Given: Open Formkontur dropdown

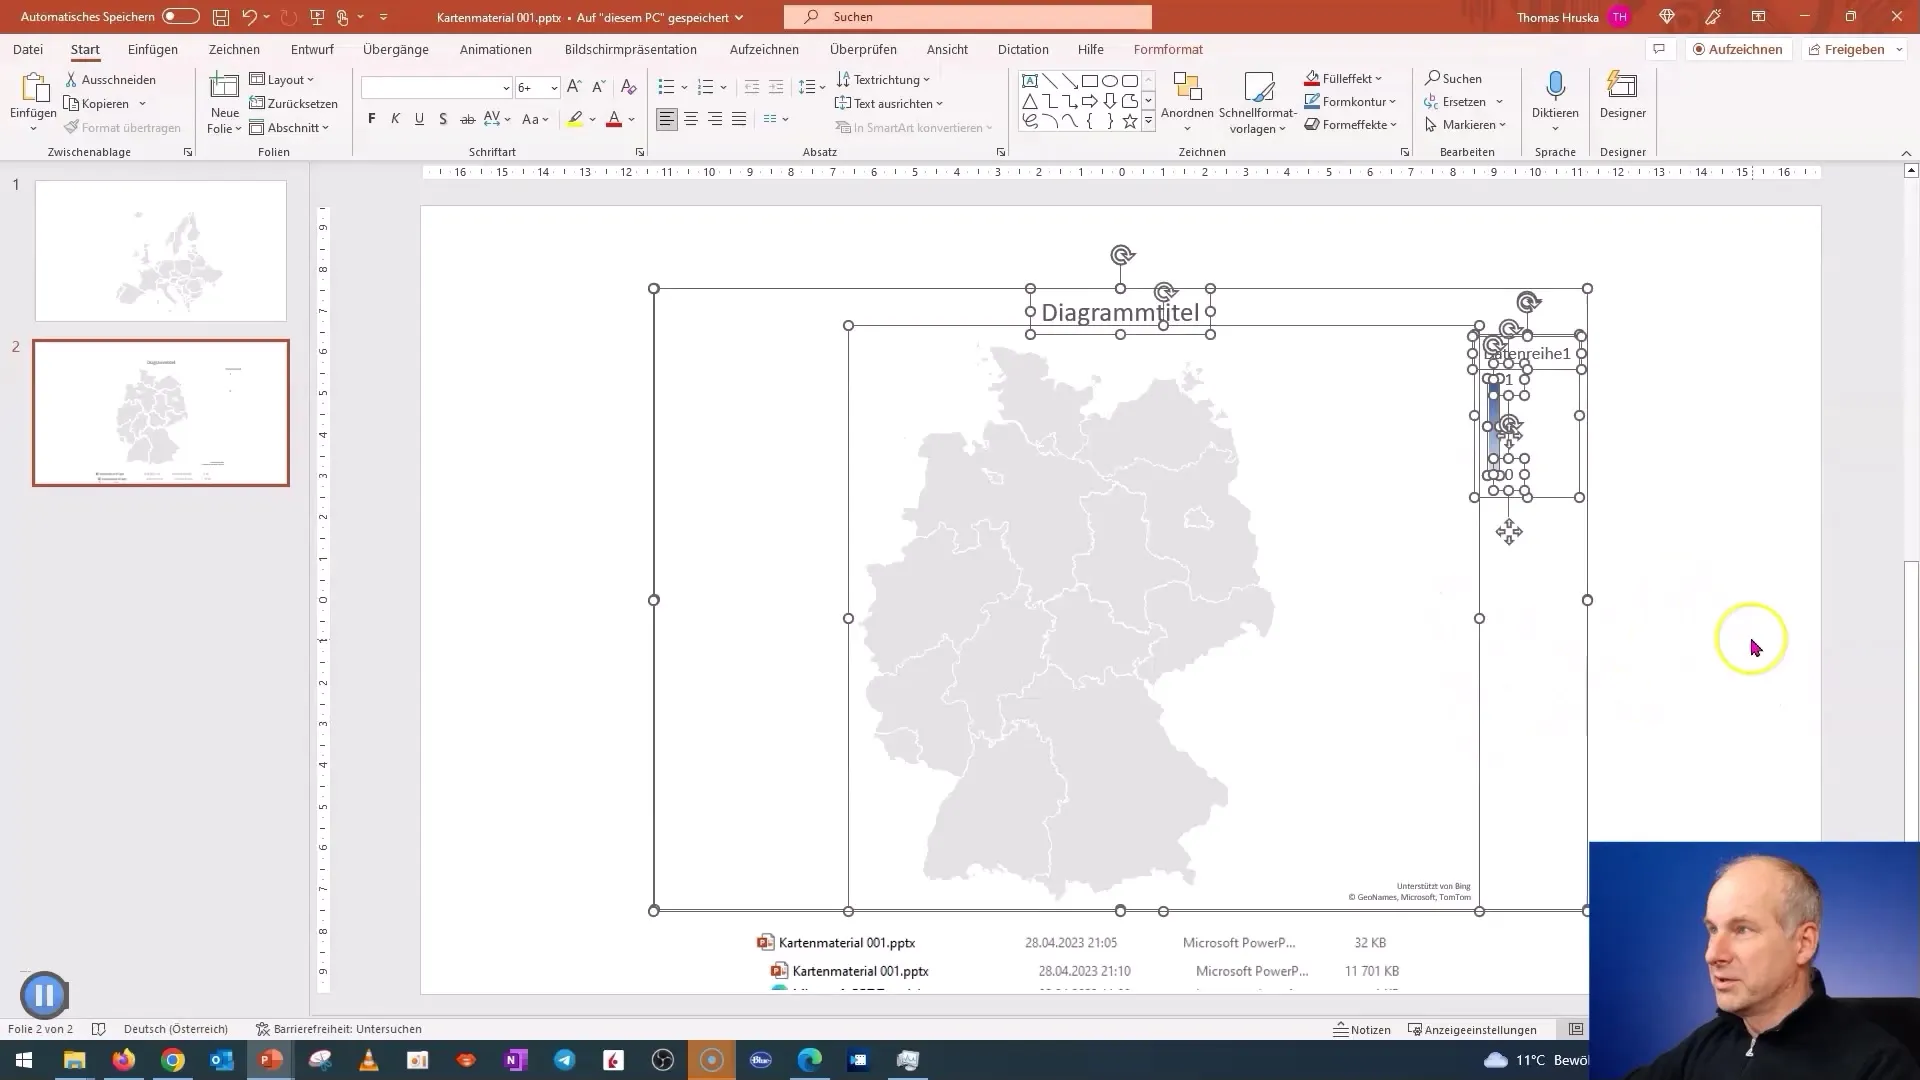Looking at the screenshot, I should tap(1351, 101).
